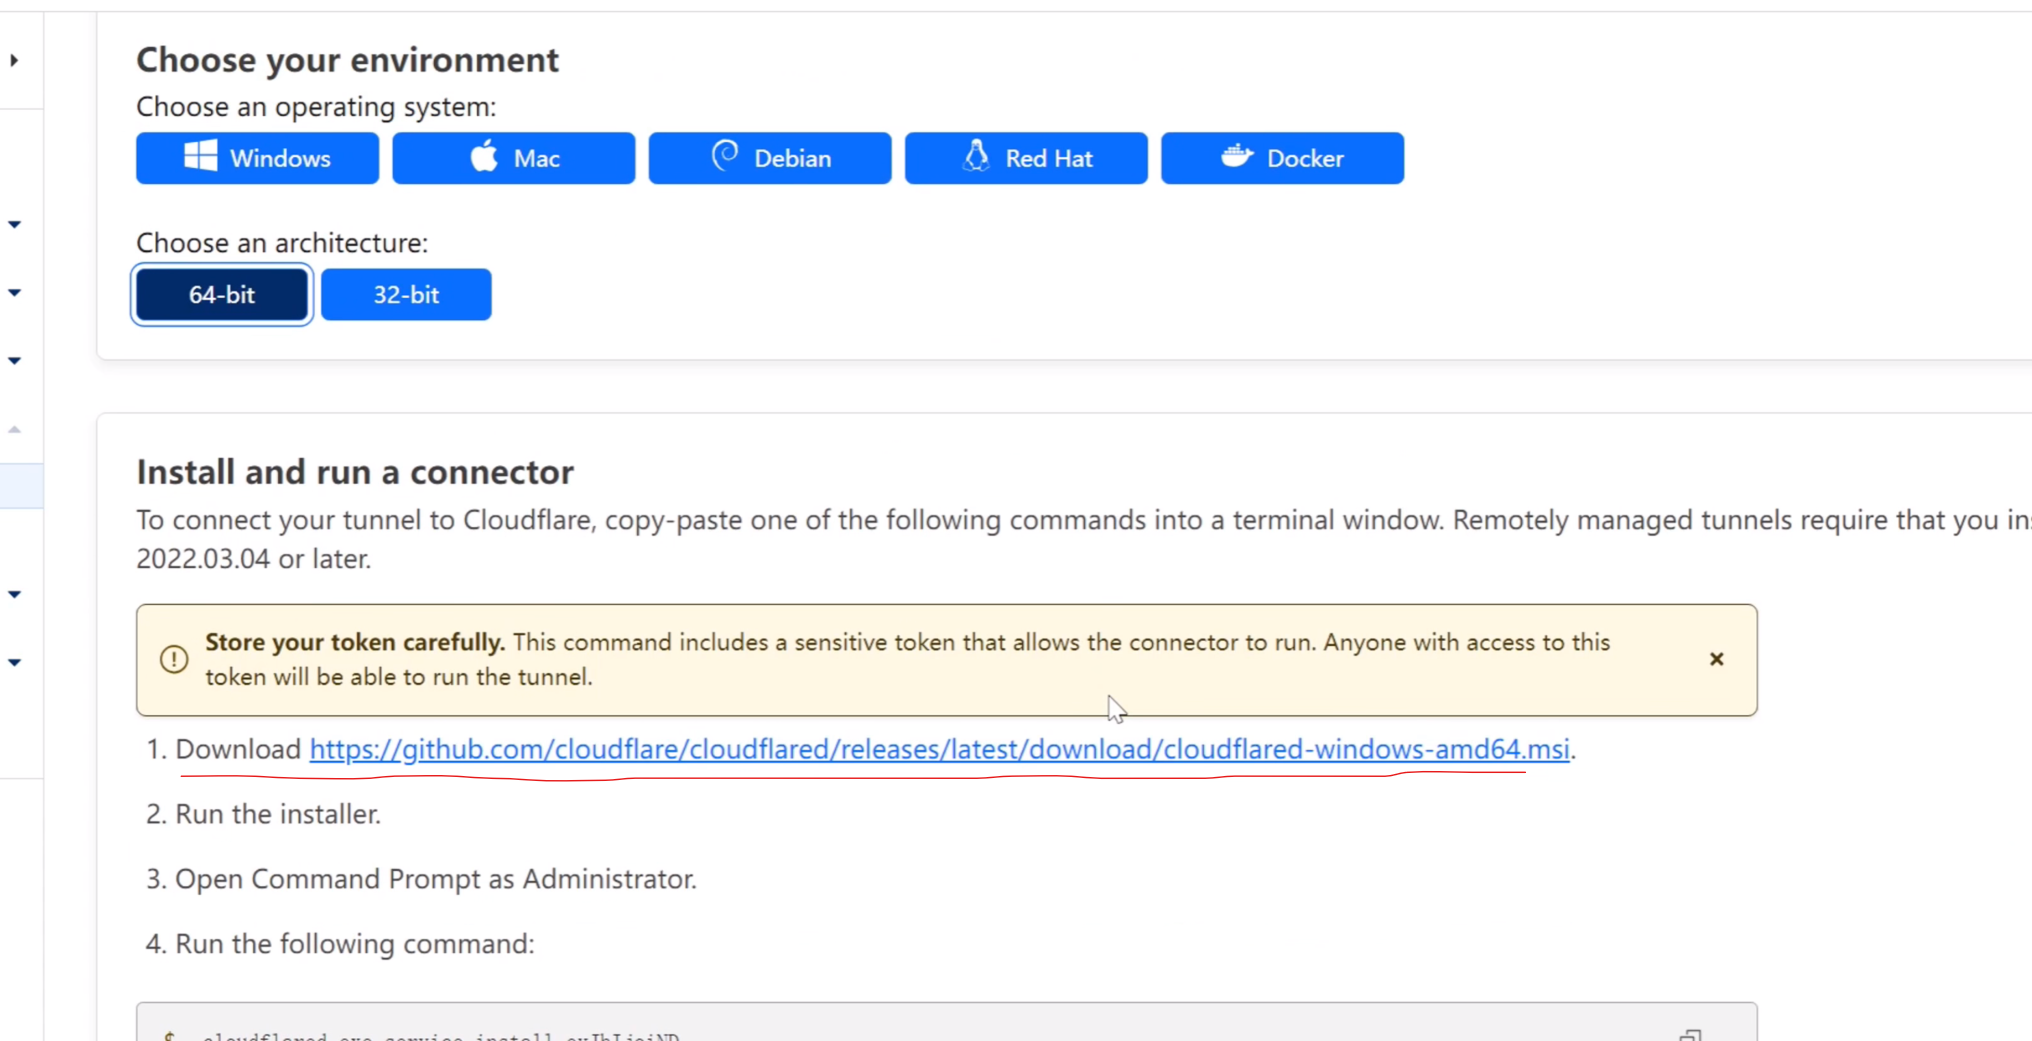
Task: Select the Windows operating system button
Action: tap(257, 158)
